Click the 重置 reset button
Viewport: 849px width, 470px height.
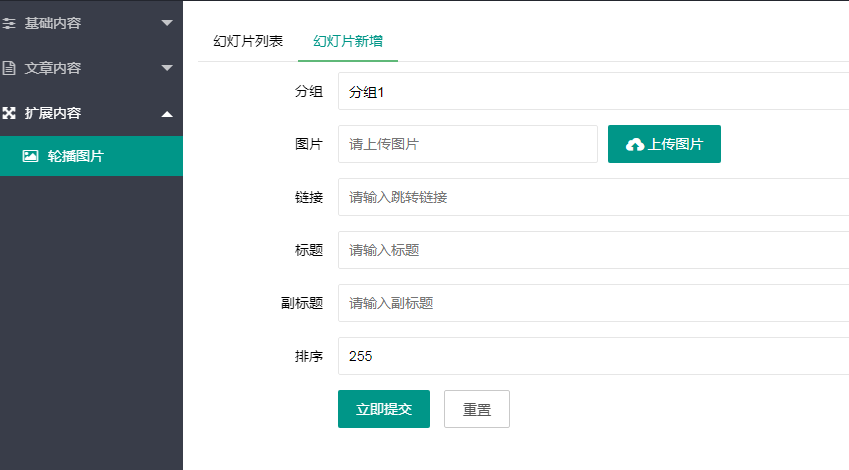click(477, 409)
